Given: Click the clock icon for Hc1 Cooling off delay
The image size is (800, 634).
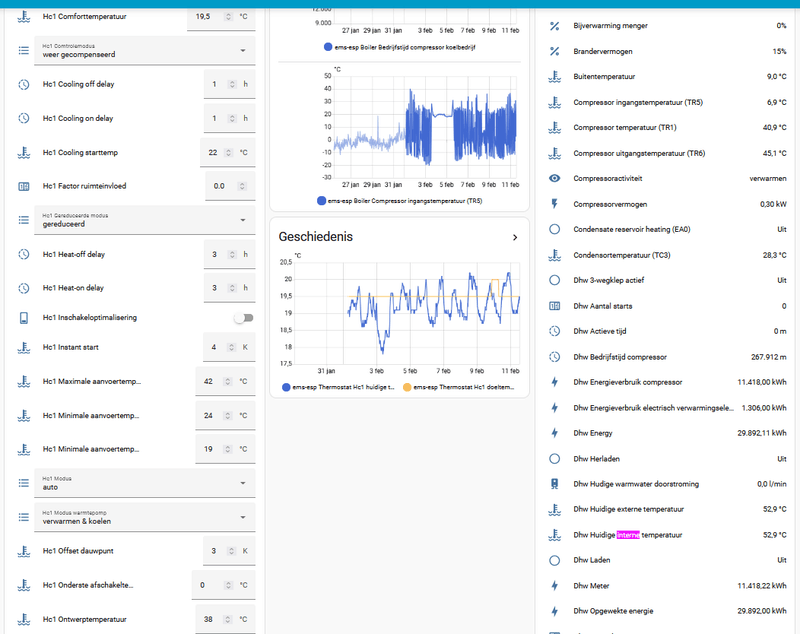Looking at the screenshot, I should click(24, 84).
